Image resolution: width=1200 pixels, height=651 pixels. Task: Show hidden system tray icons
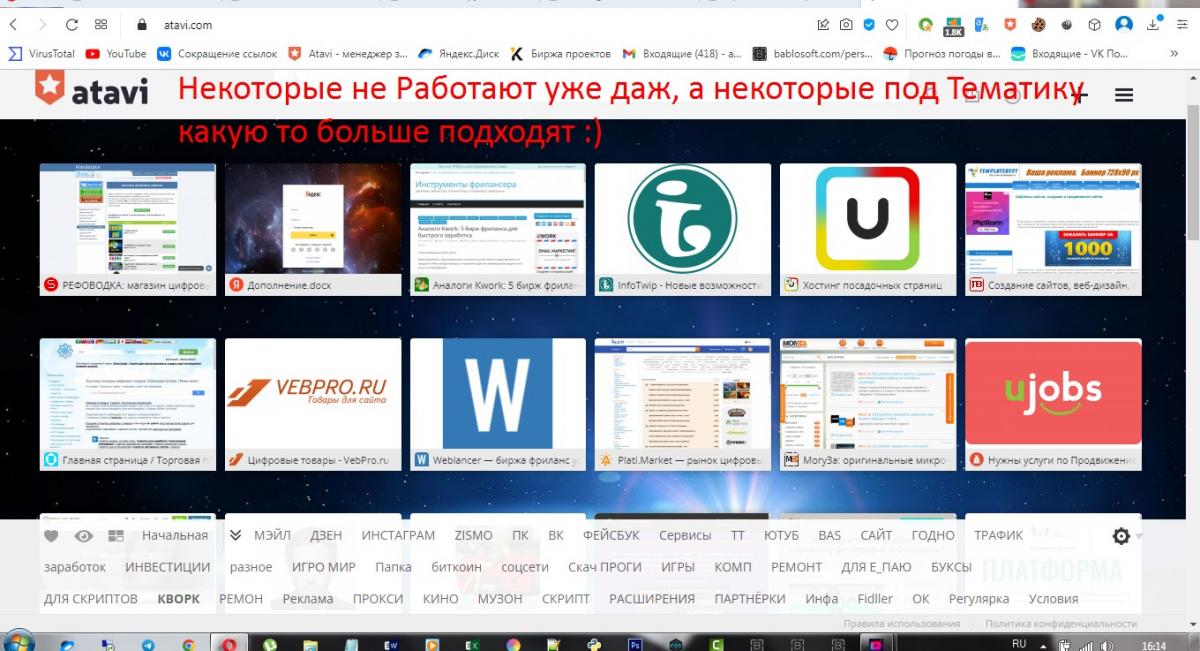1045,645
